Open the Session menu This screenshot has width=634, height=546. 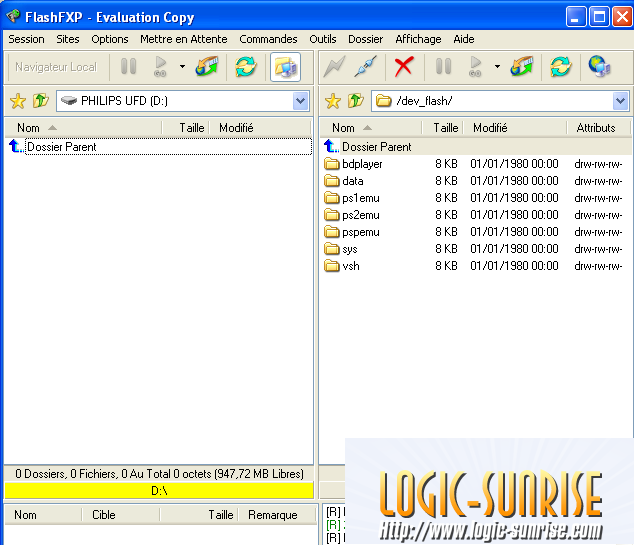pyautogui.click(x=27, y=39)
